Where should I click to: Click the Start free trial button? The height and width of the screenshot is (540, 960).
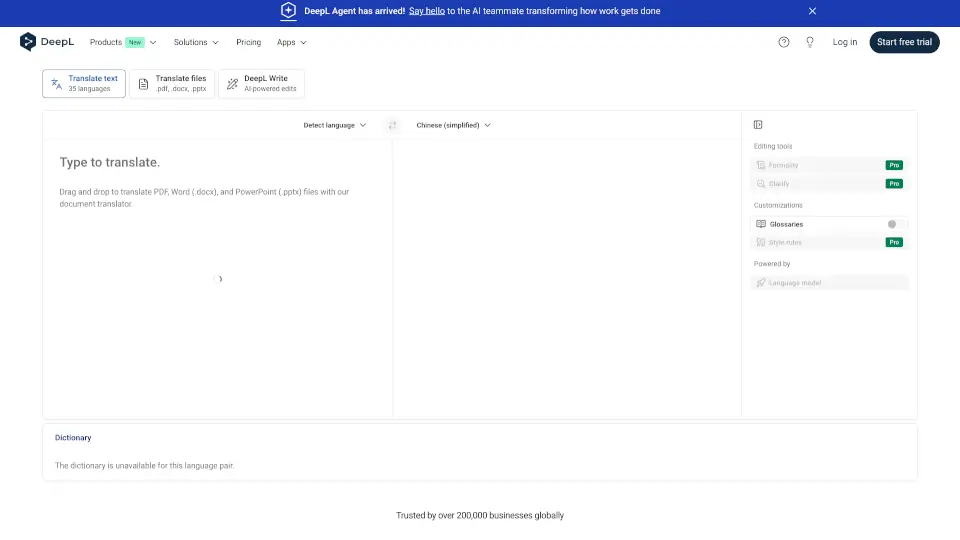[x=904, y=42]
